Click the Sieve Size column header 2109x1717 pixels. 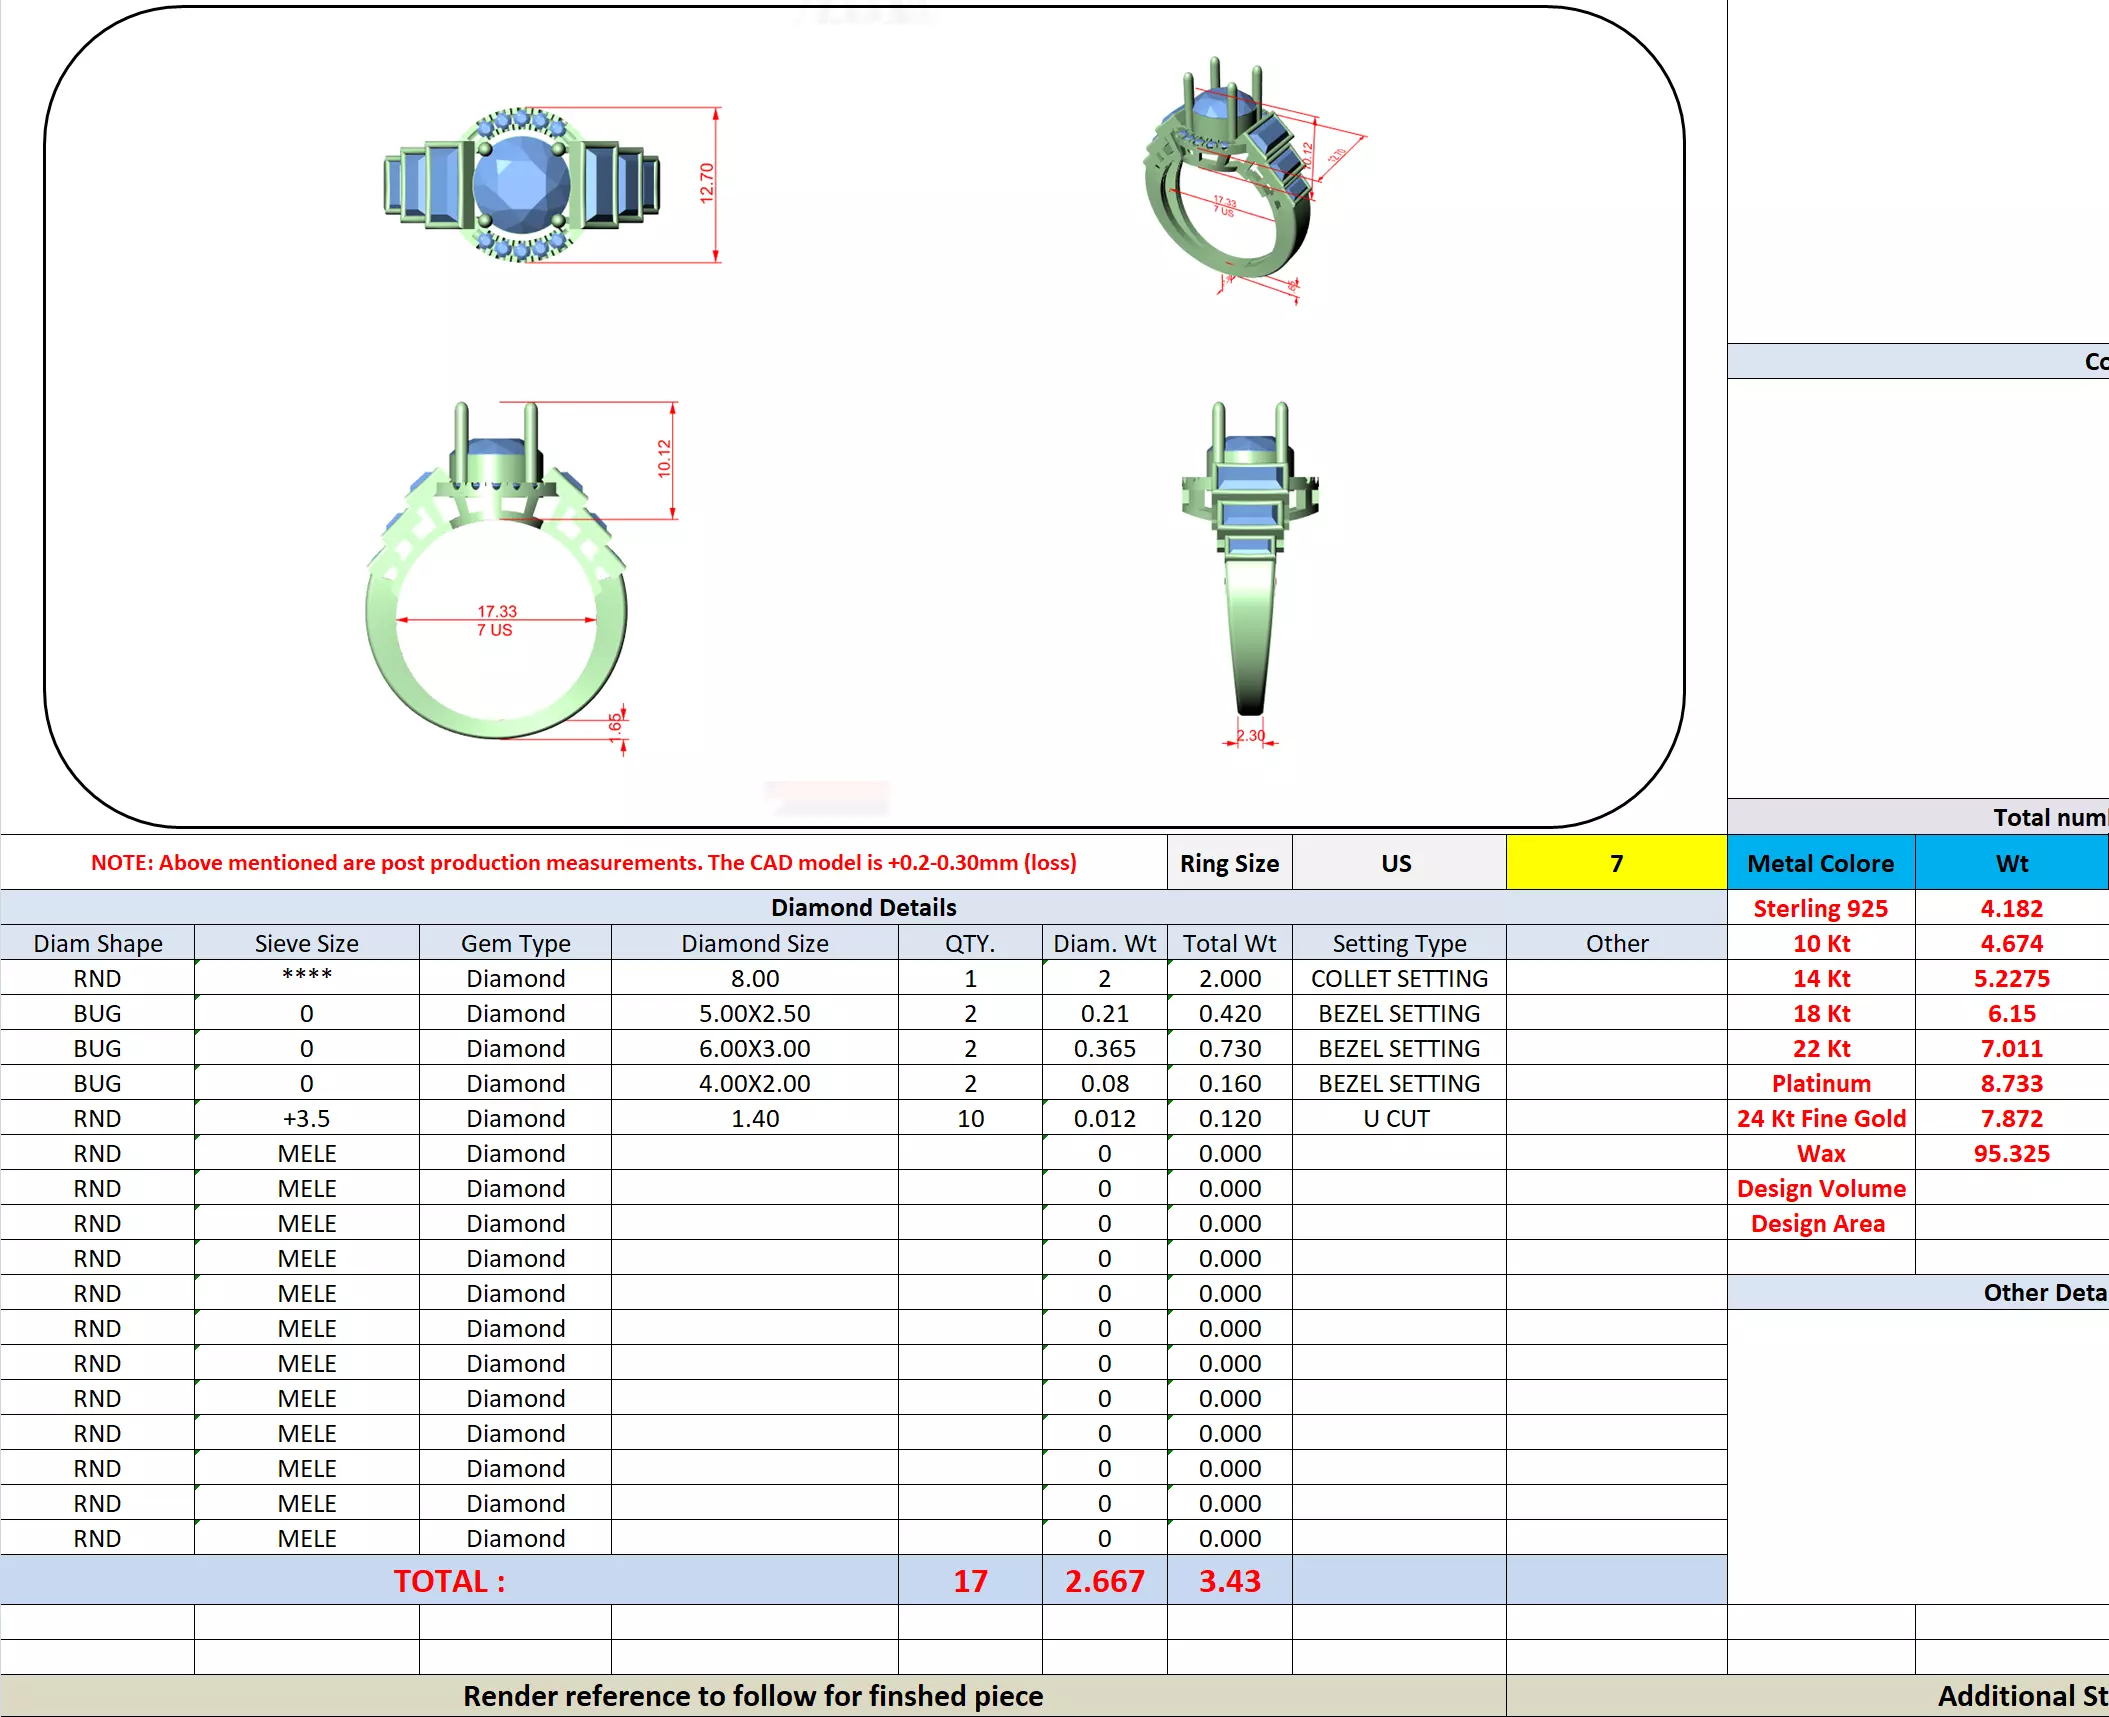(306, 943)
